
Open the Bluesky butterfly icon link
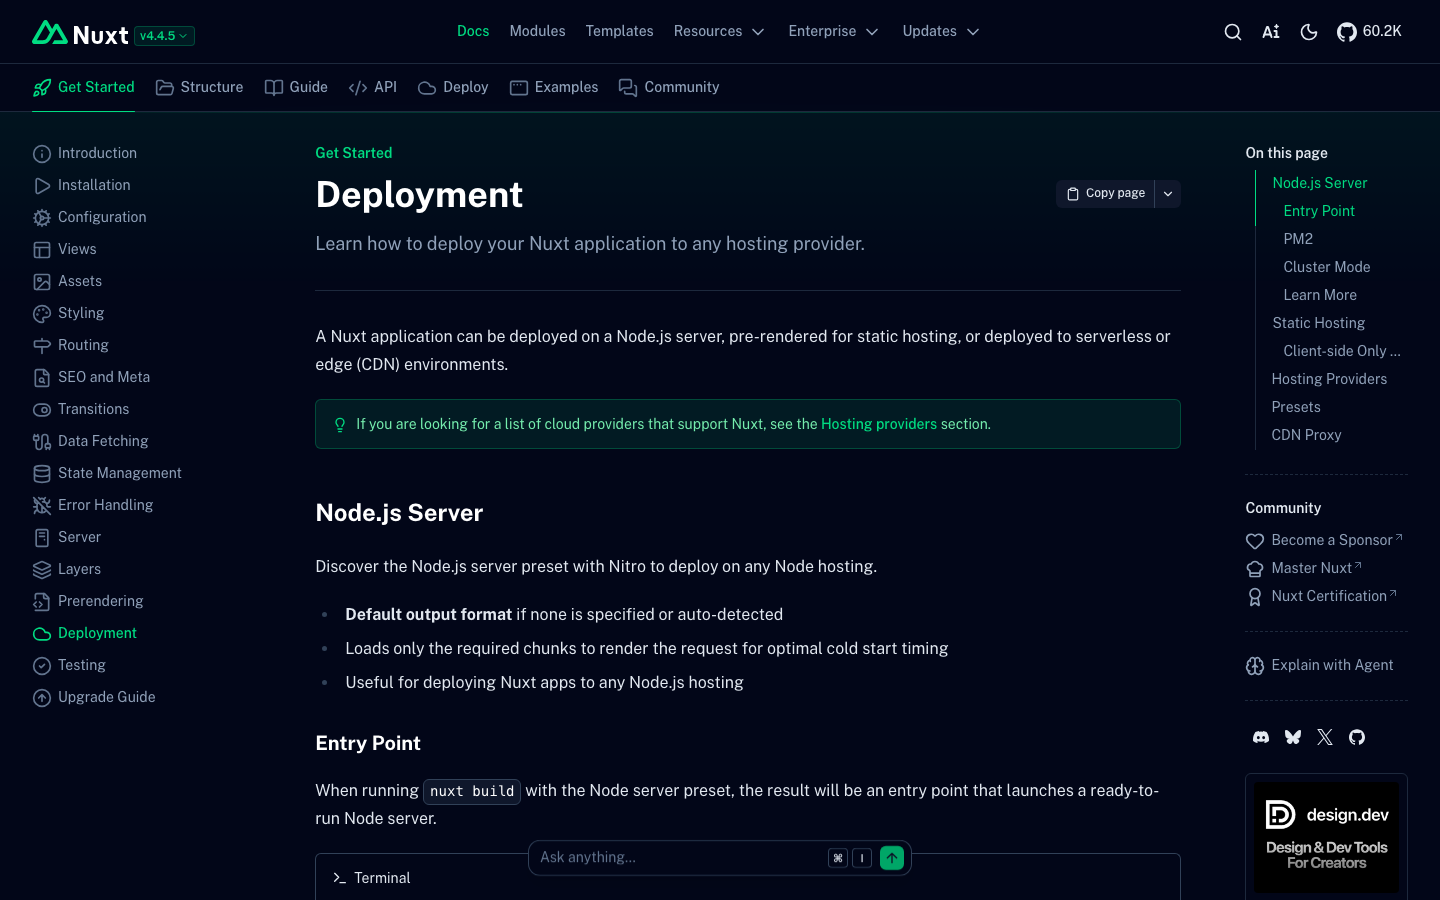pos(1293,737)
